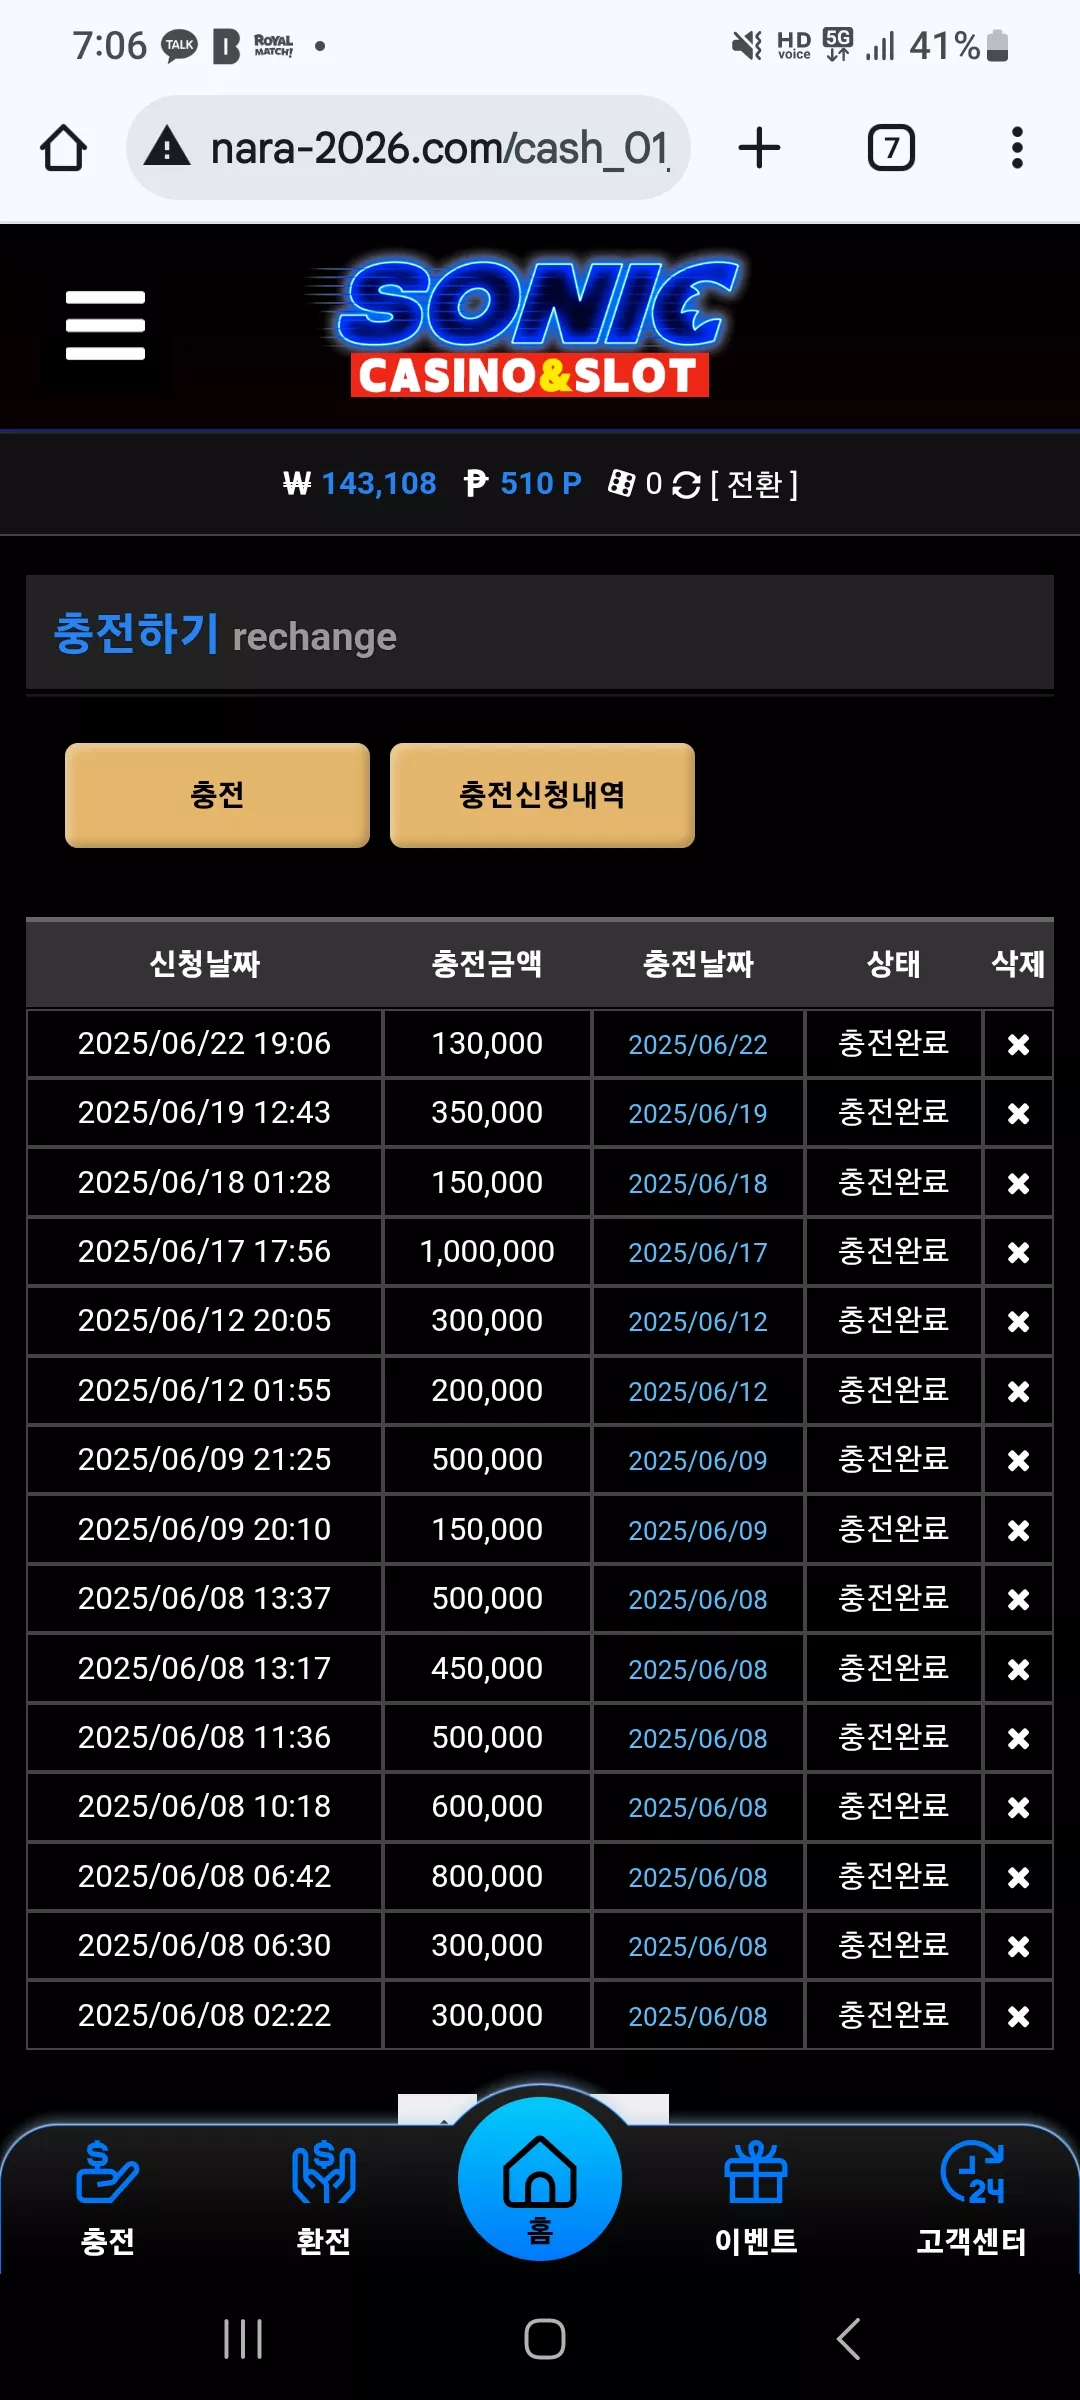
Task: Open the tab switcher showing 7 tabs
Action: pos(891,148)
